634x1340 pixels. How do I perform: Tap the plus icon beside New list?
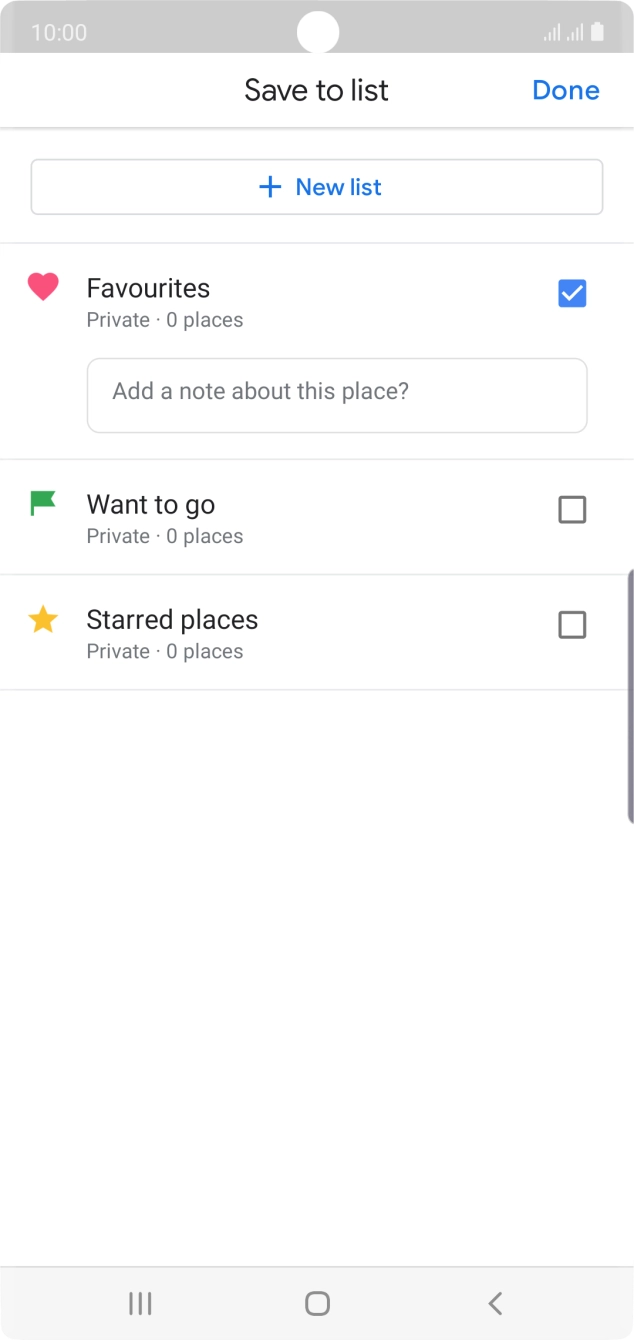[270, 187]
